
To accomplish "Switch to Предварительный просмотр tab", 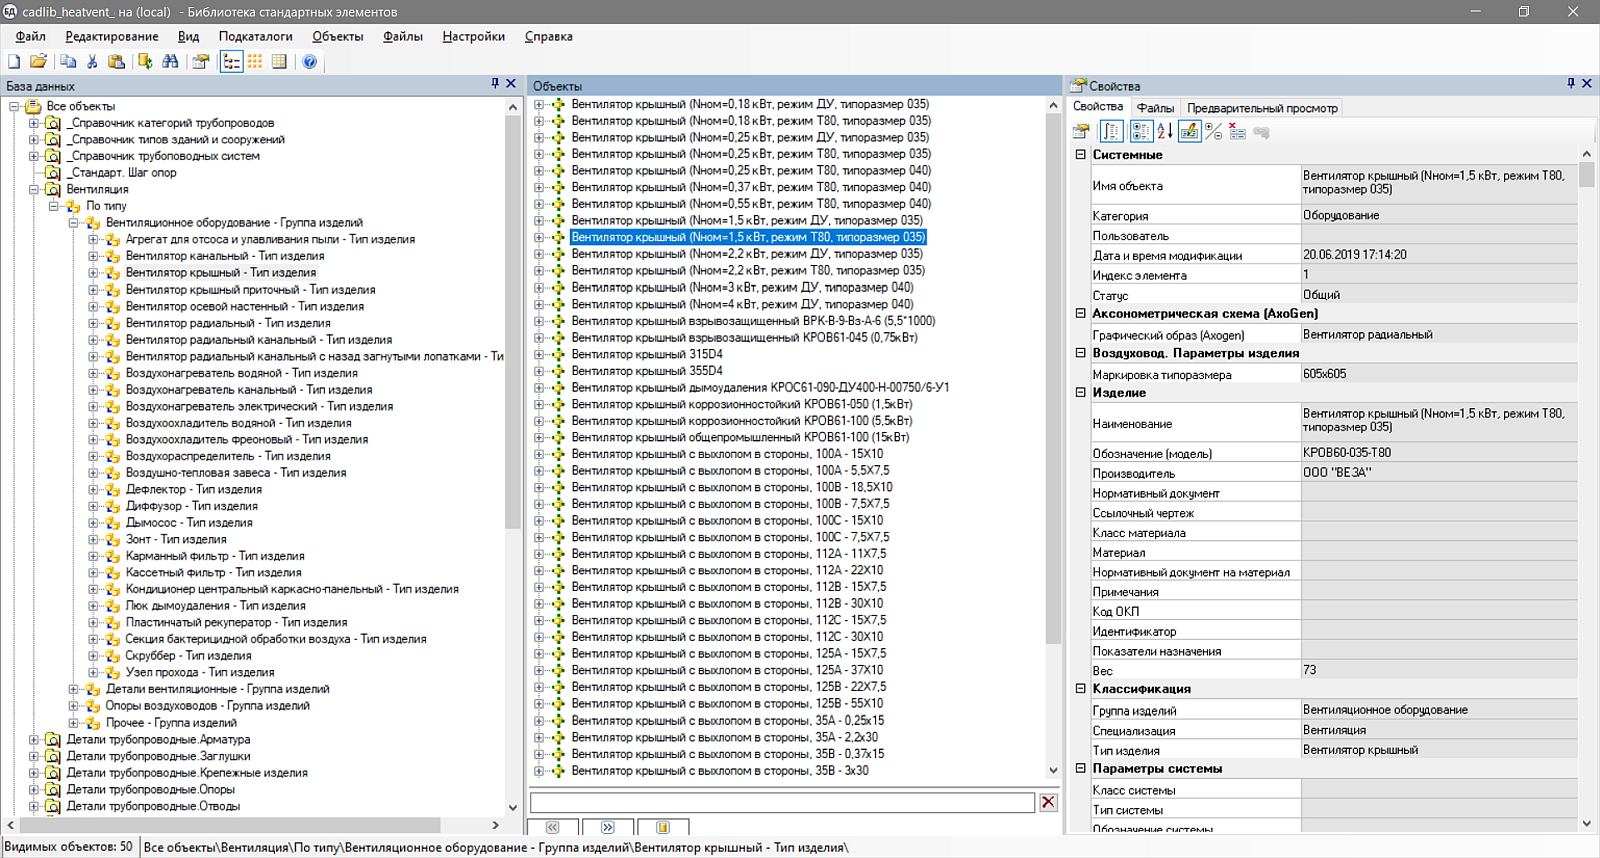I will [1262, 108].
